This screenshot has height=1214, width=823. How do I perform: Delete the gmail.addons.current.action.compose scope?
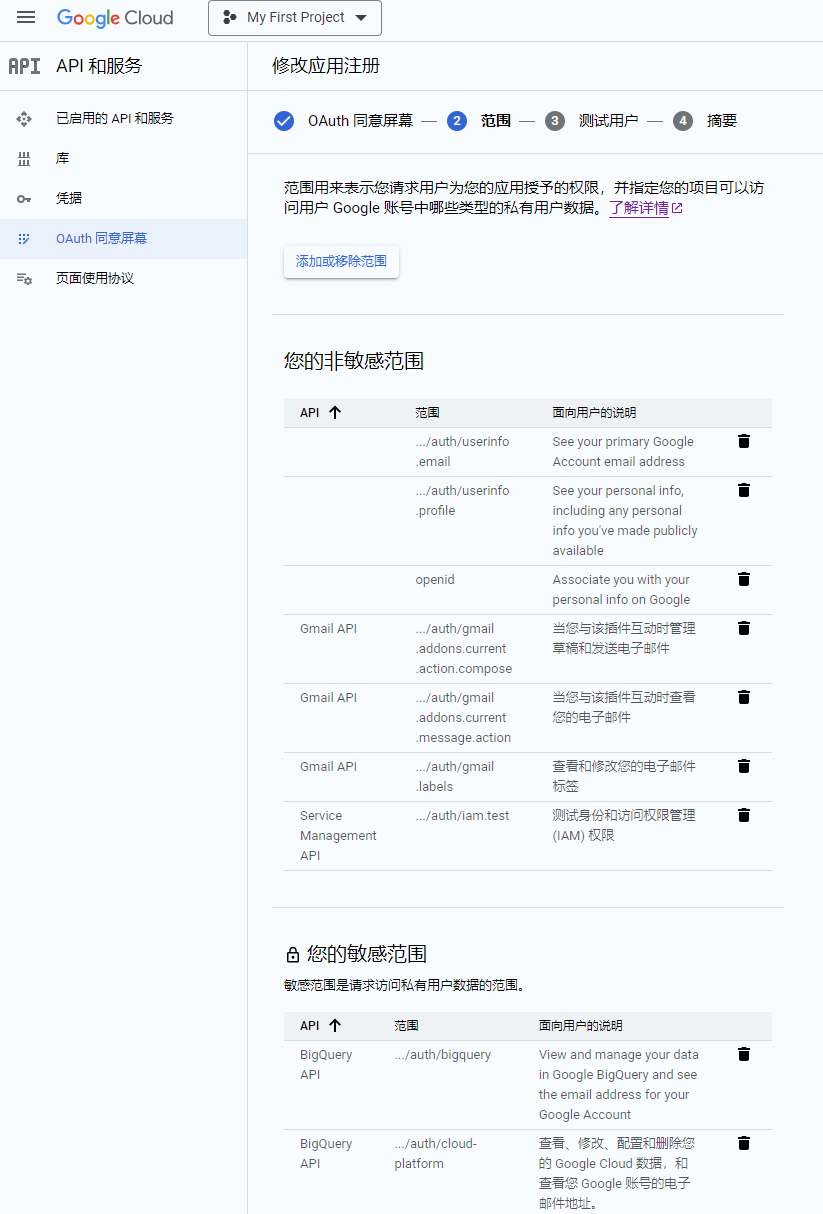pyautogui.click(x=744, y=628)
